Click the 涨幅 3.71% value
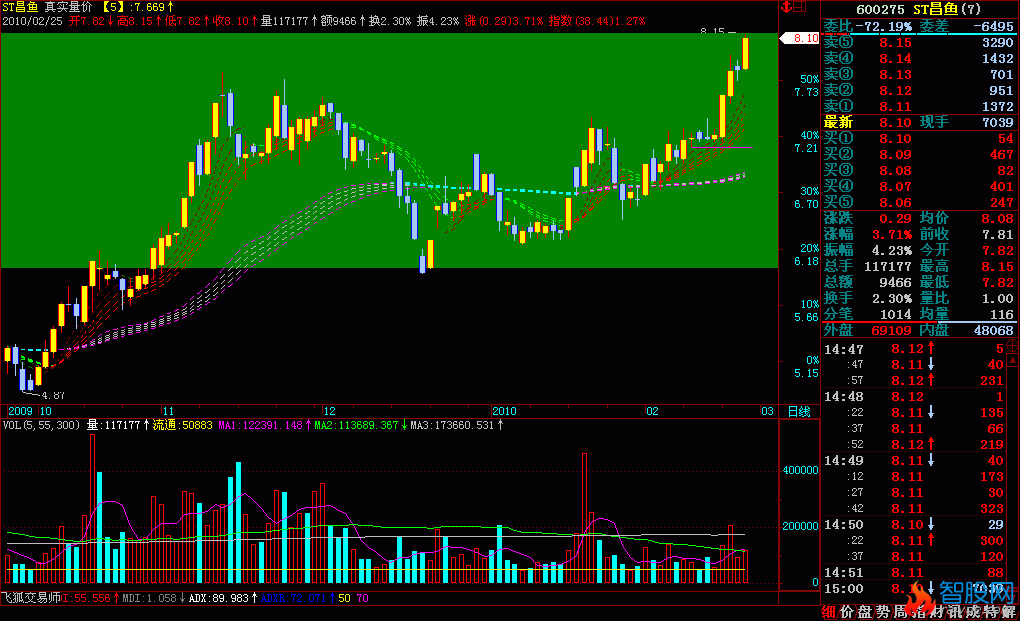 [x=892, y=234]
